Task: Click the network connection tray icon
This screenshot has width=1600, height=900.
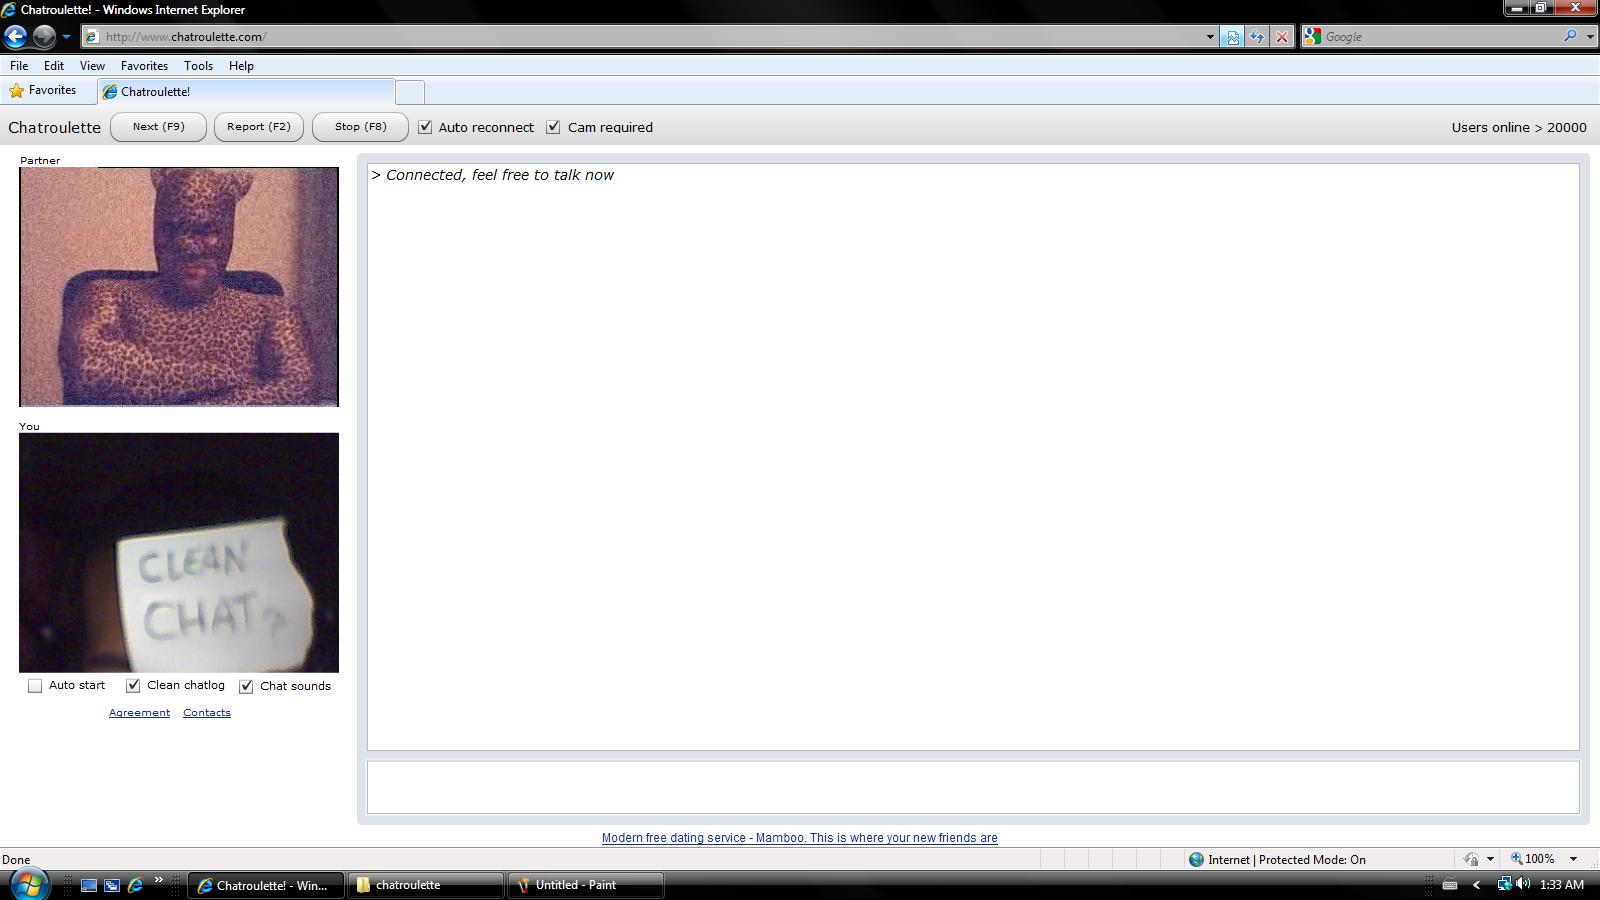Action: (1503, 884)
